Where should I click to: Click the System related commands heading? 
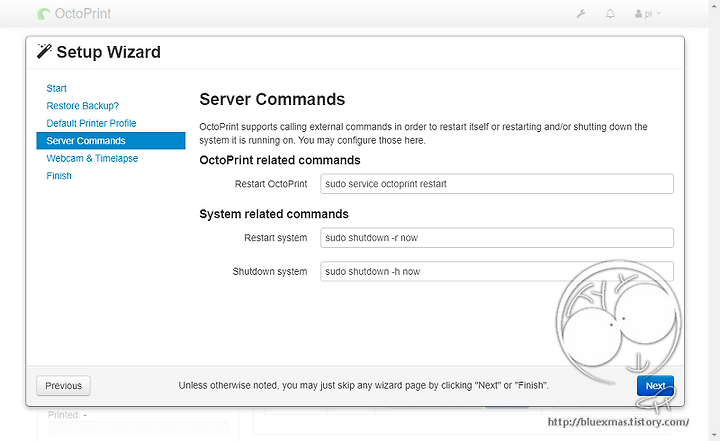pos(274,214)
